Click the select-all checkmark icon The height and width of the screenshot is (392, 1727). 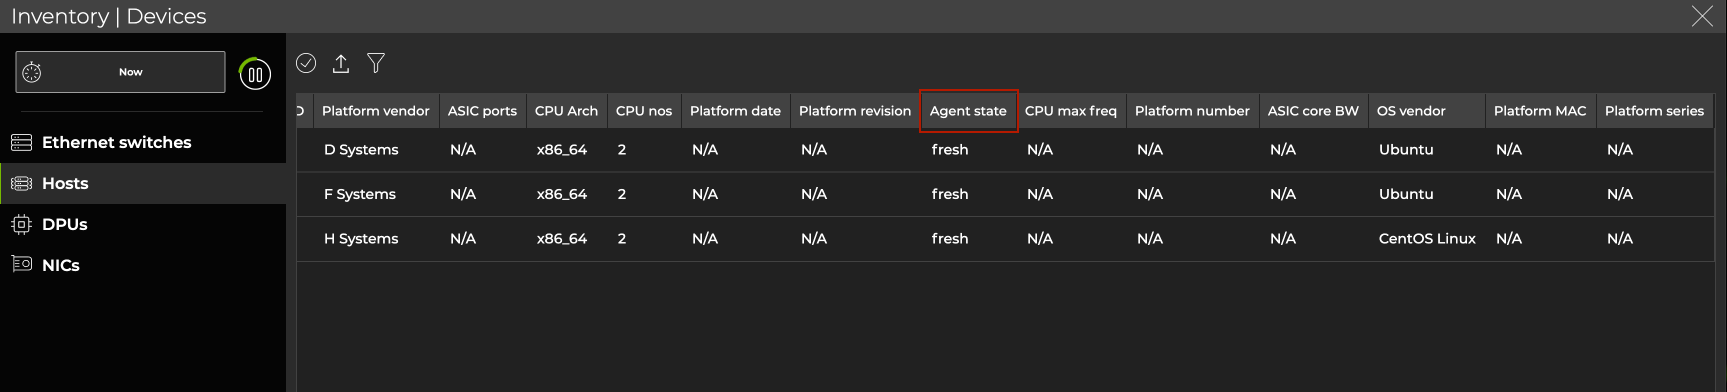pyautogui.click(x=306, y=63)
